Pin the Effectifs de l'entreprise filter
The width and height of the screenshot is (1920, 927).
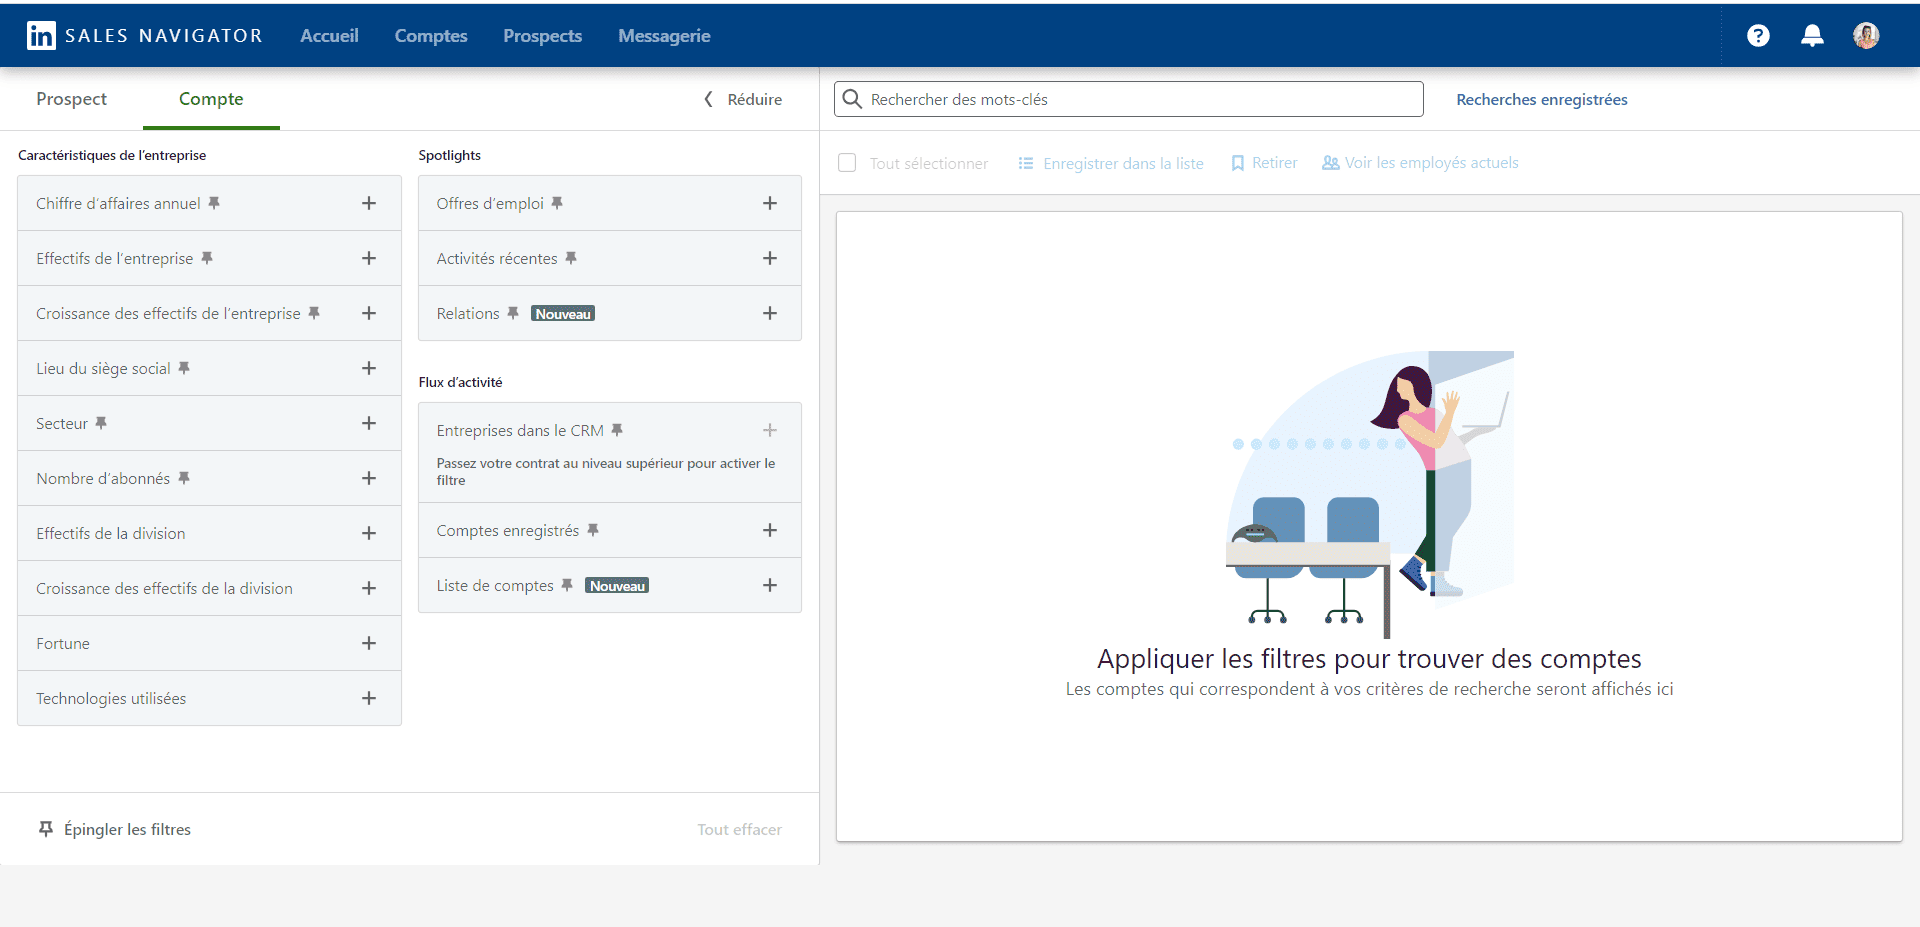(x=207, y=258)
